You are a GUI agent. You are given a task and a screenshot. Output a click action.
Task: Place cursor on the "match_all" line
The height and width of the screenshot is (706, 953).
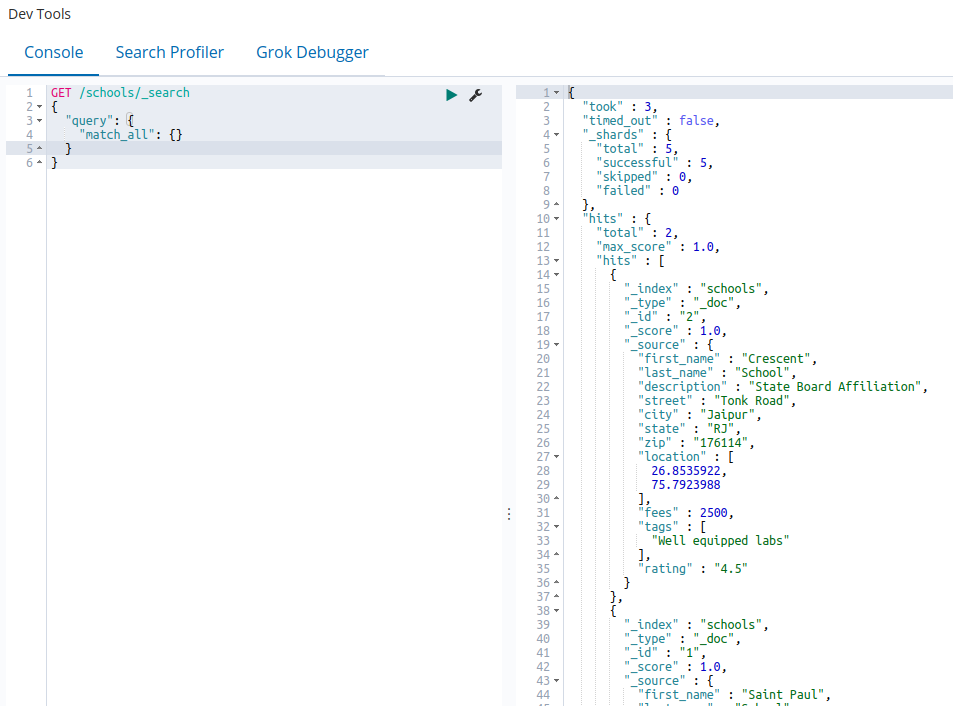[x=130, y=134]
